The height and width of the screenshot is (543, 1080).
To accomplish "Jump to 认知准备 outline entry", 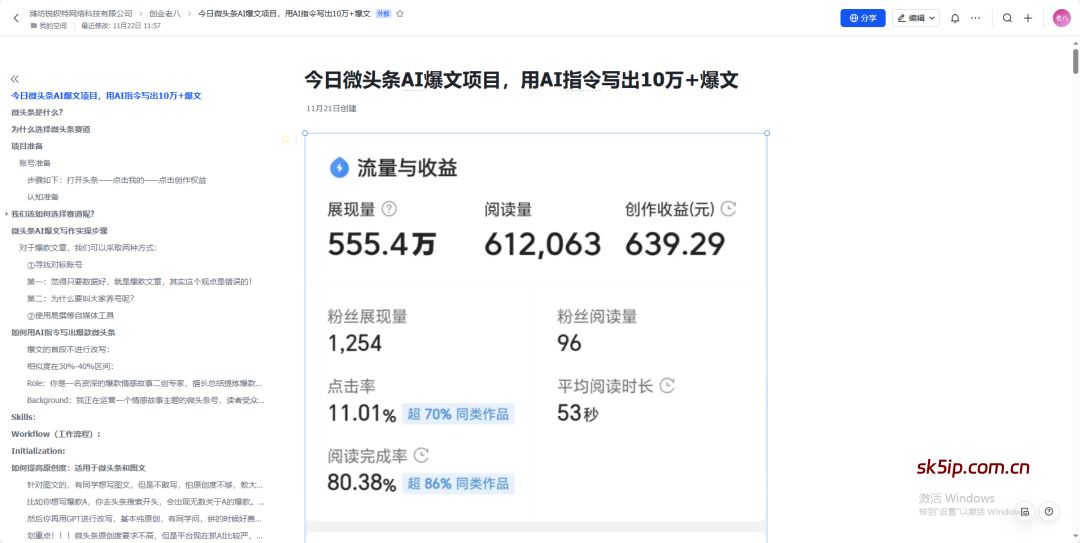I will pos(43,196).
